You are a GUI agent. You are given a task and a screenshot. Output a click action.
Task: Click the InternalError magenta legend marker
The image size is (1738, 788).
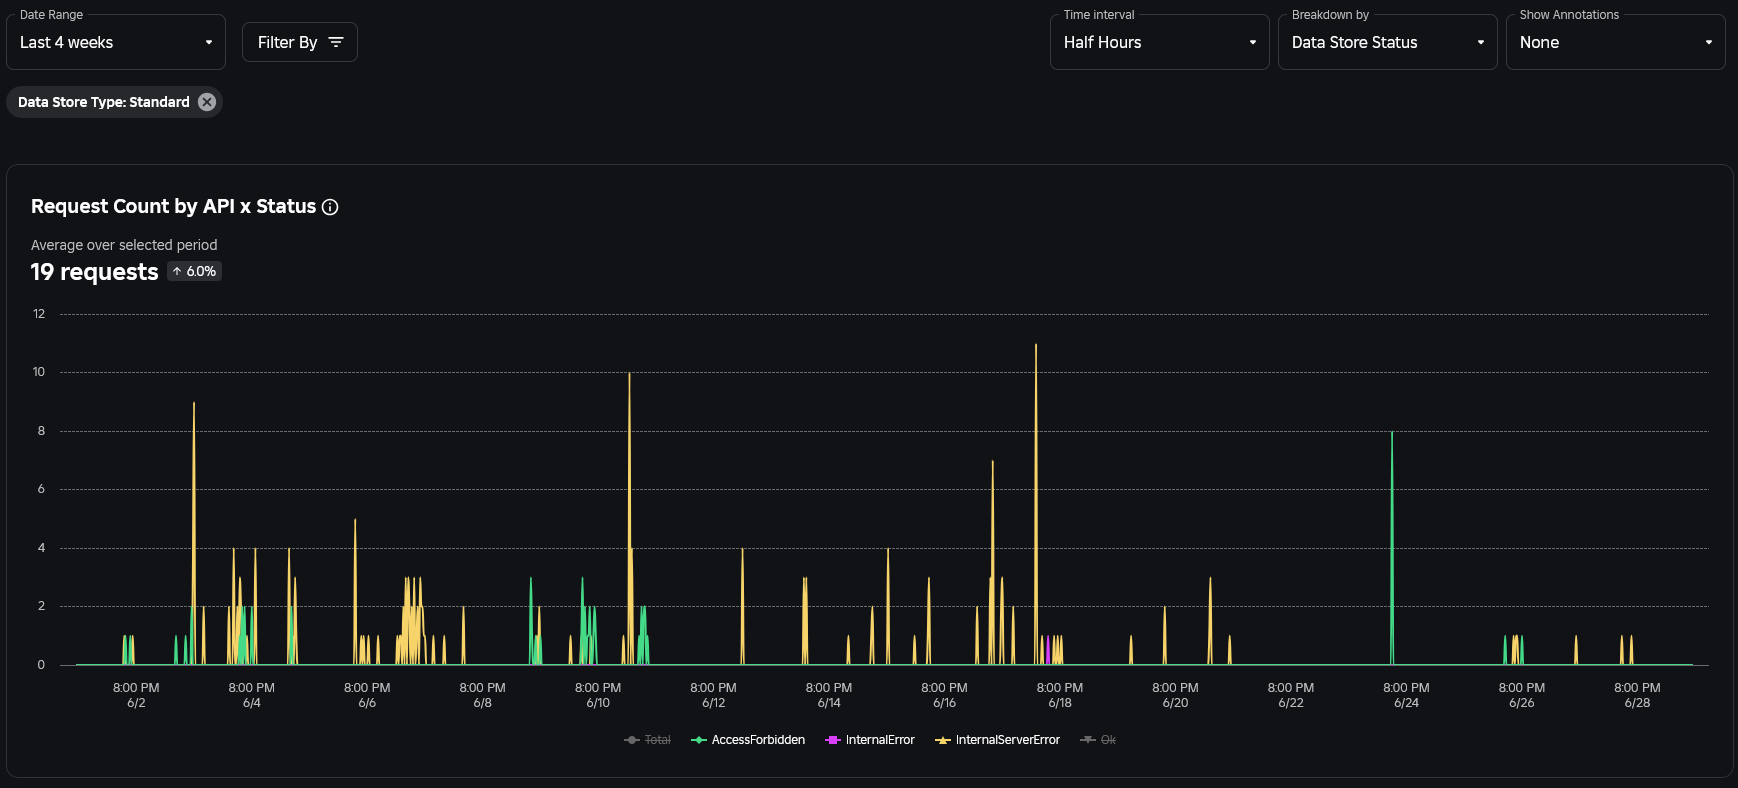click(832, 740)
